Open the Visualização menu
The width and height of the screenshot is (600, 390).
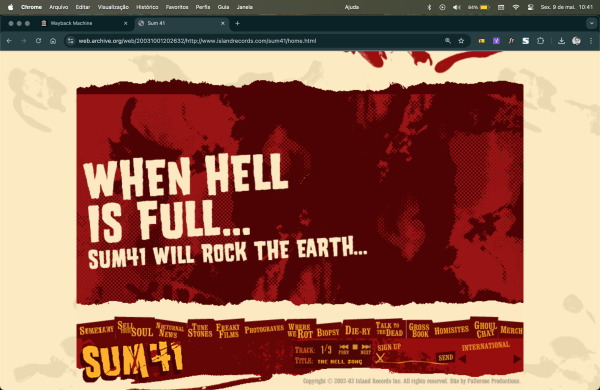[x=113, y=7]
